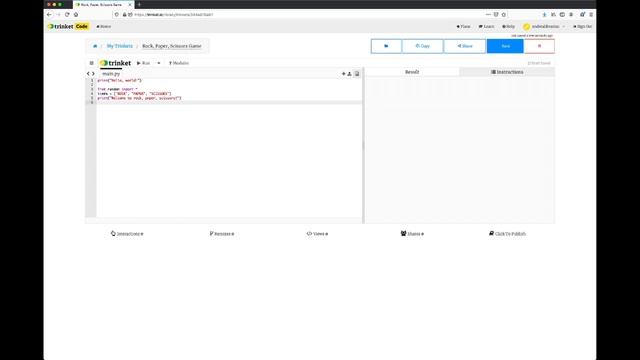
Task: Click the image library icon
Action: click(x=357, y=74)
